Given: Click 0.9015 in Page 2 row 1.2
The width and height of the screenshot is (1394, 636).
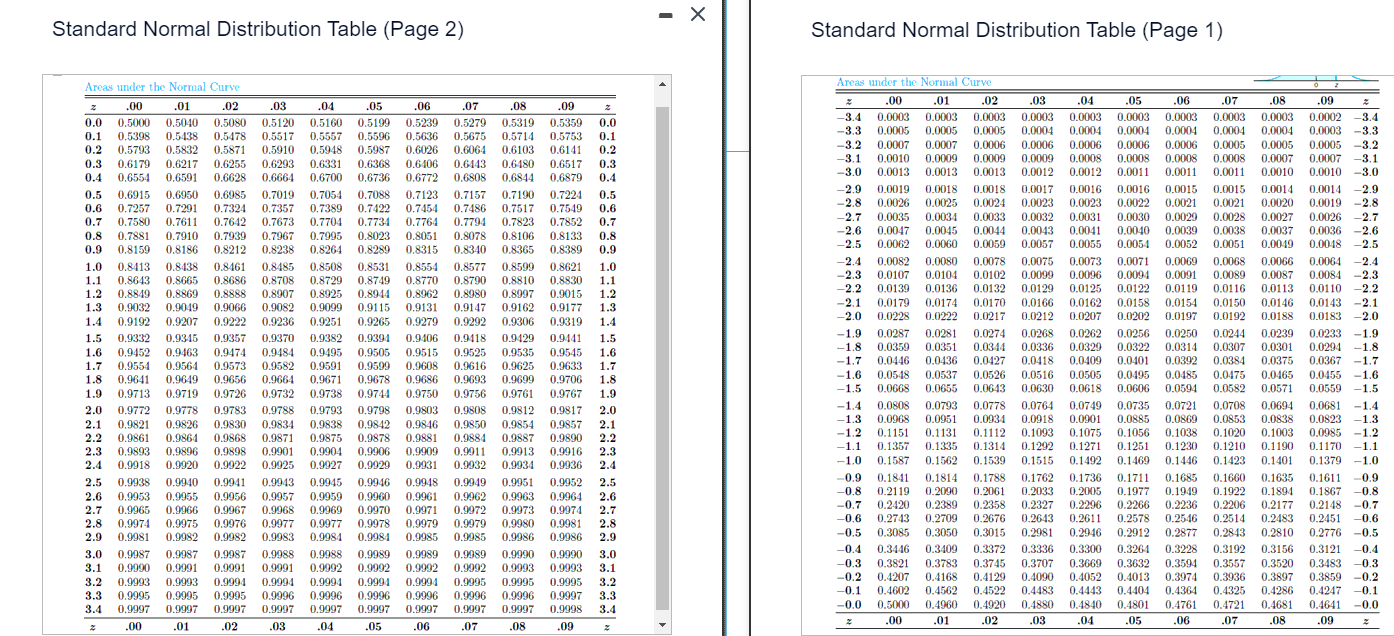Looking at the screenshot, I should click(x=565, y=295).
